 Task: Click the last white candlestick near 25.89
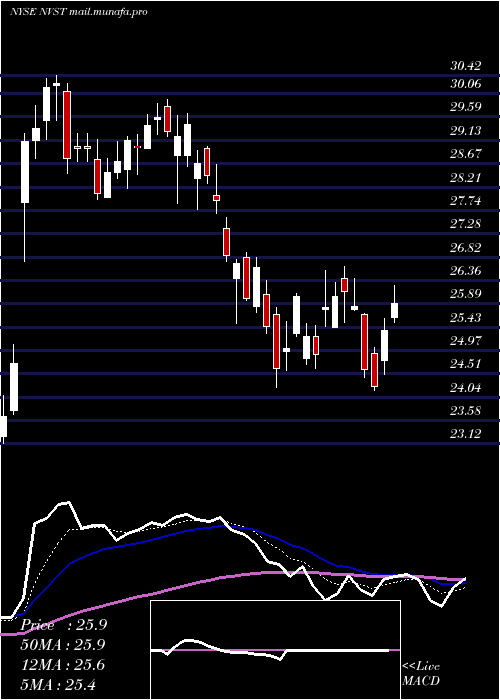[395, 310]
